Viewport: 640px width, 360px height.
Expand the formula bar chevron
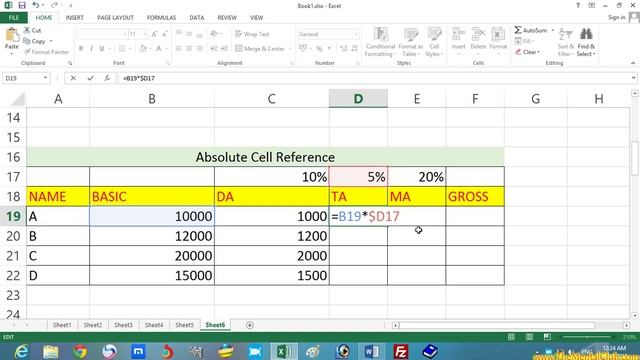click(633, 78)
